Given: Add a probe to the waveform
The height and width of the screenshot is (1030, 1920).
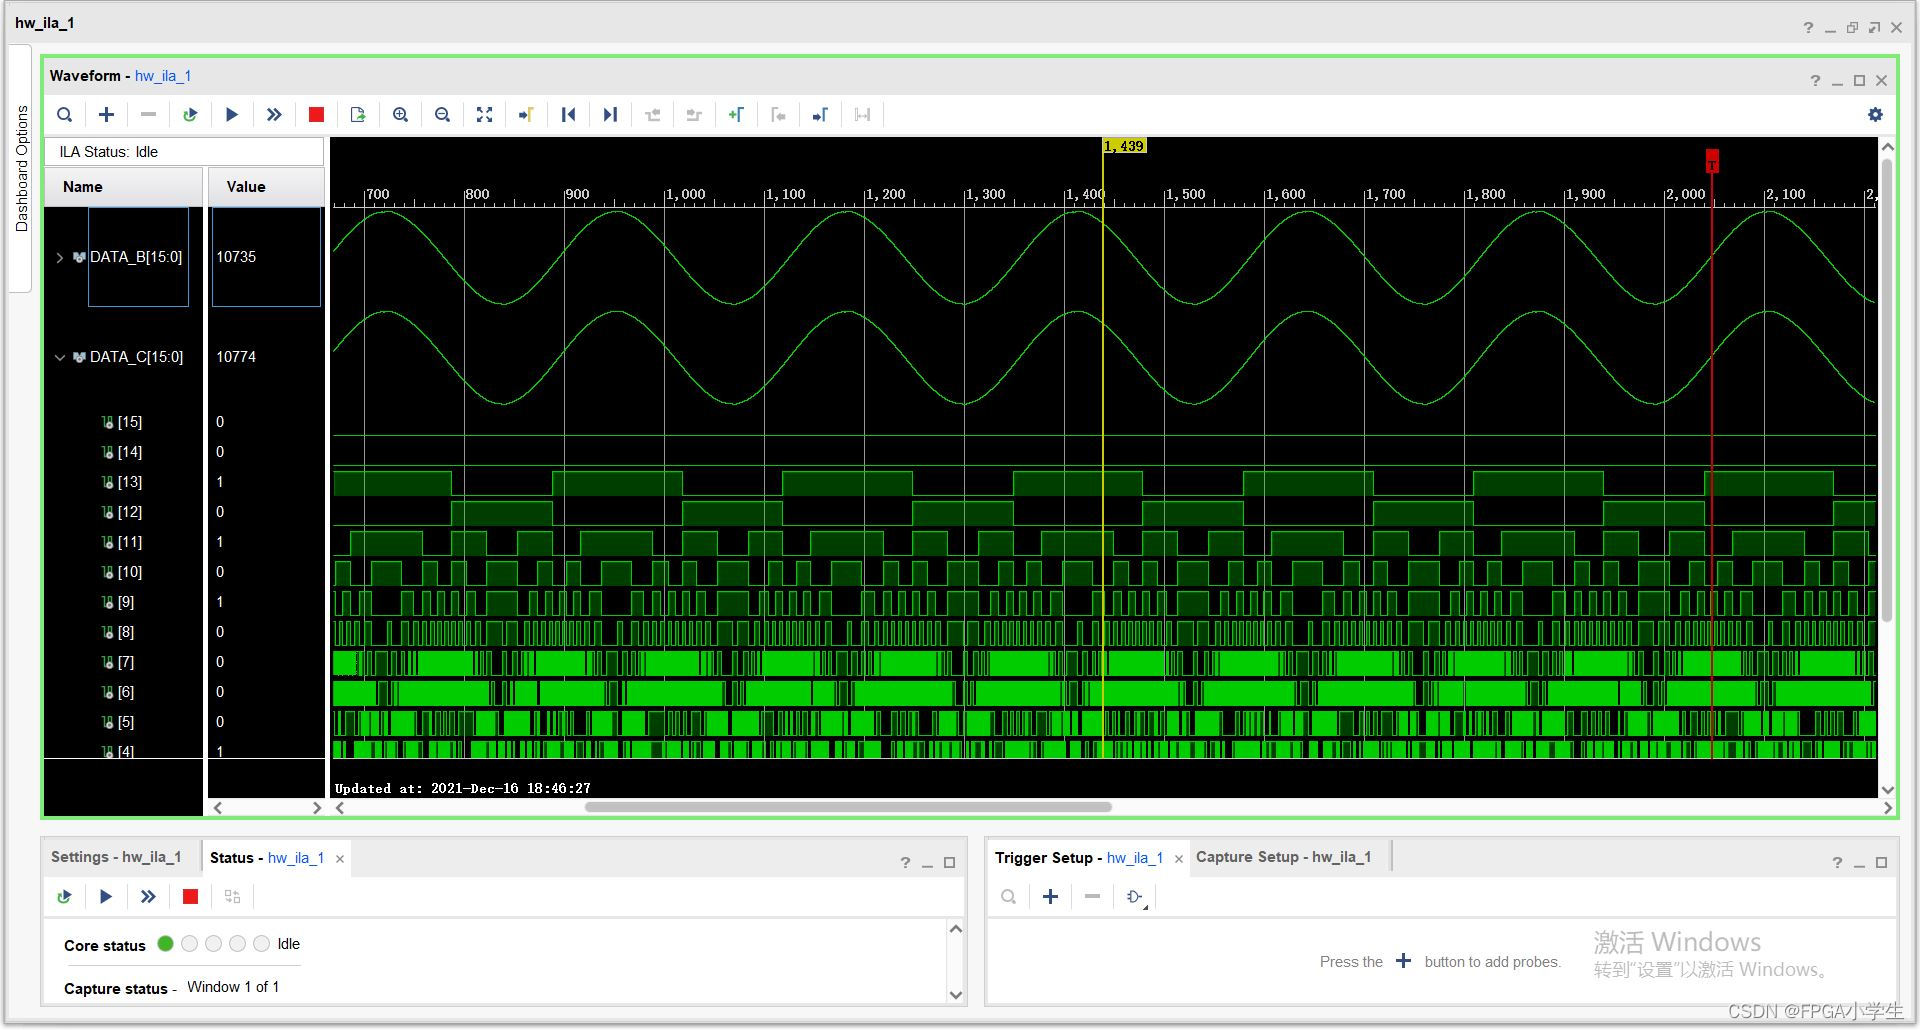Looking at the screenshot, I should pyautogui.click(x=106, y=115).
